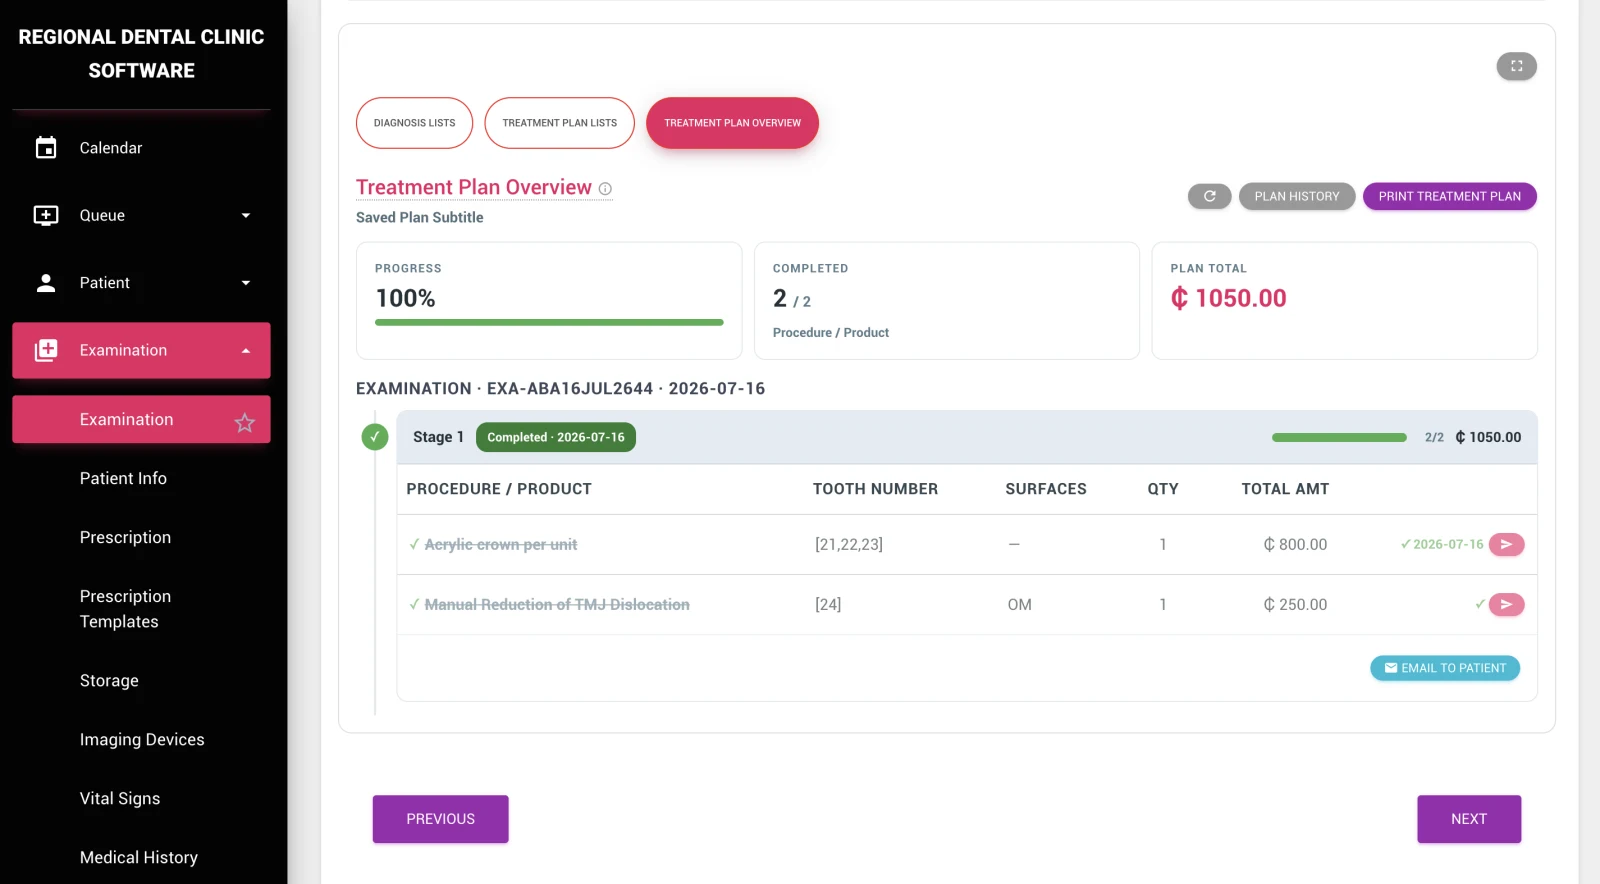
Task: Open Patient Info in sidebar
Action: click(x=123, y=478)
